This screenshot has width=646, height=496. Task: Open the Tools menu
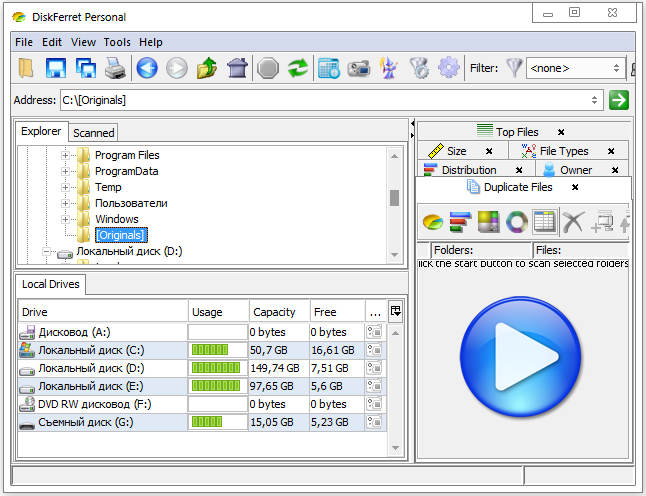[117, 42]
